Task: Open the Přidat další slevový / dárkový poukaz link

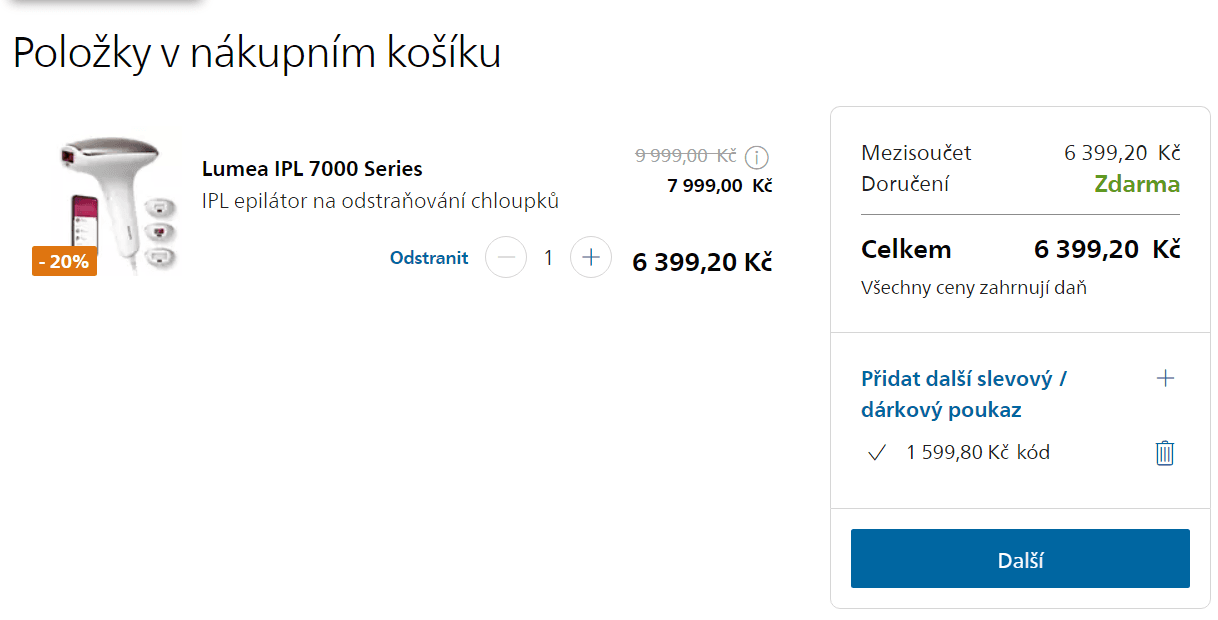Action: tap(964, 394)
